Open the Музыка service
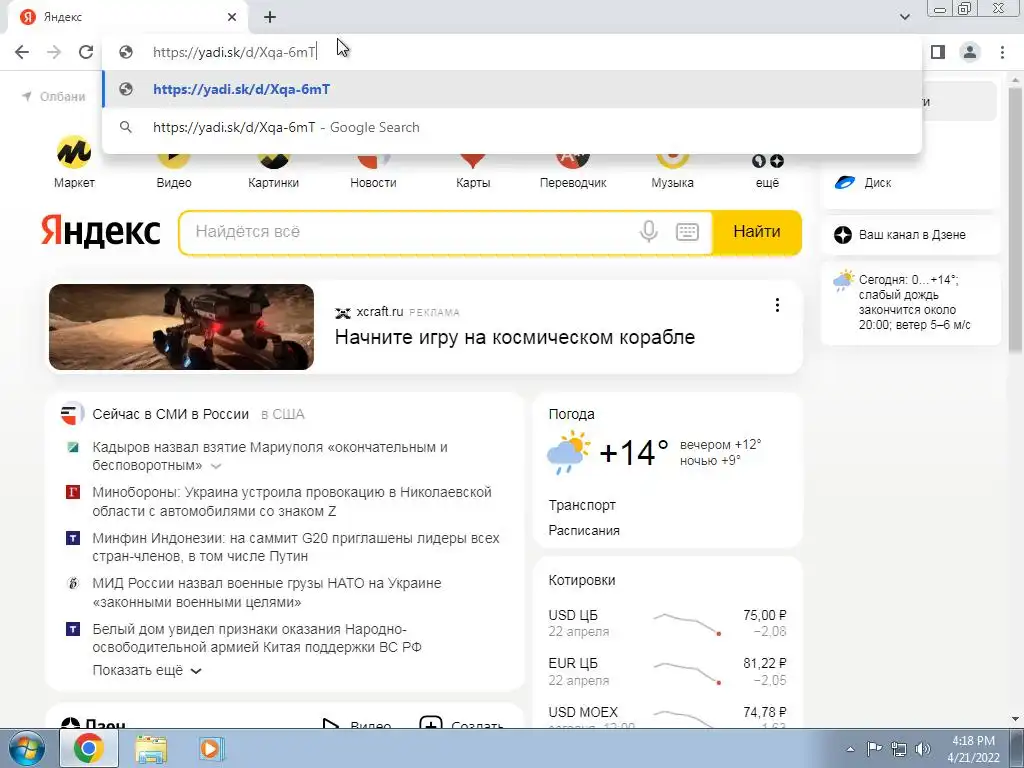This screenshot has width=1024, height=768. pyautogui.click(x=672, y=171)
